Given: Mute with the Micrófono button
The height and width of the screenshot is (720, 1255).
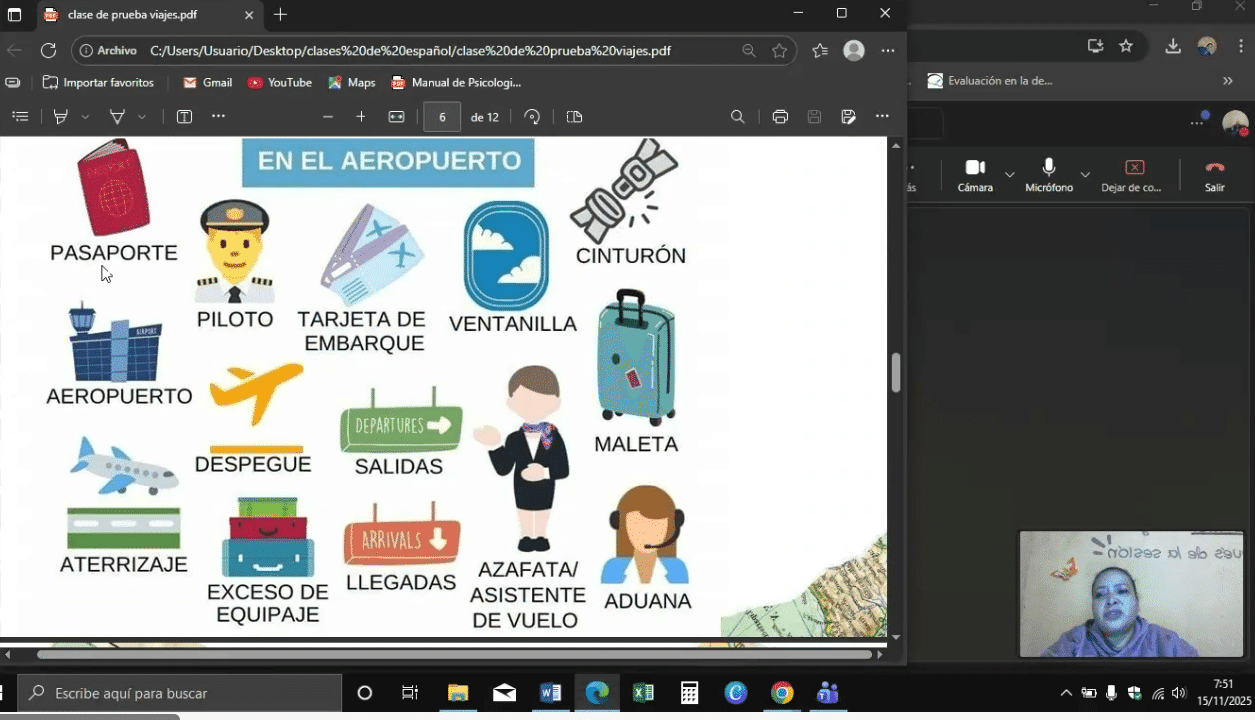Looking at the screenshot, I should [1048, 174].
